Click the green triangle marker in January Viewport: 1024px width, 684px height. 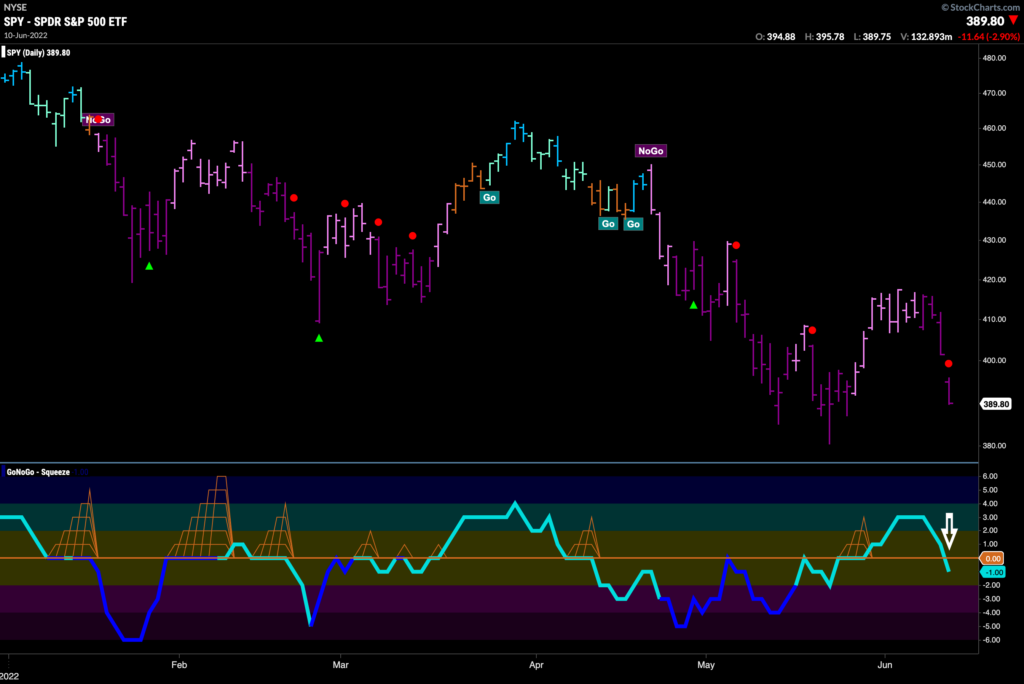(149, 266)
